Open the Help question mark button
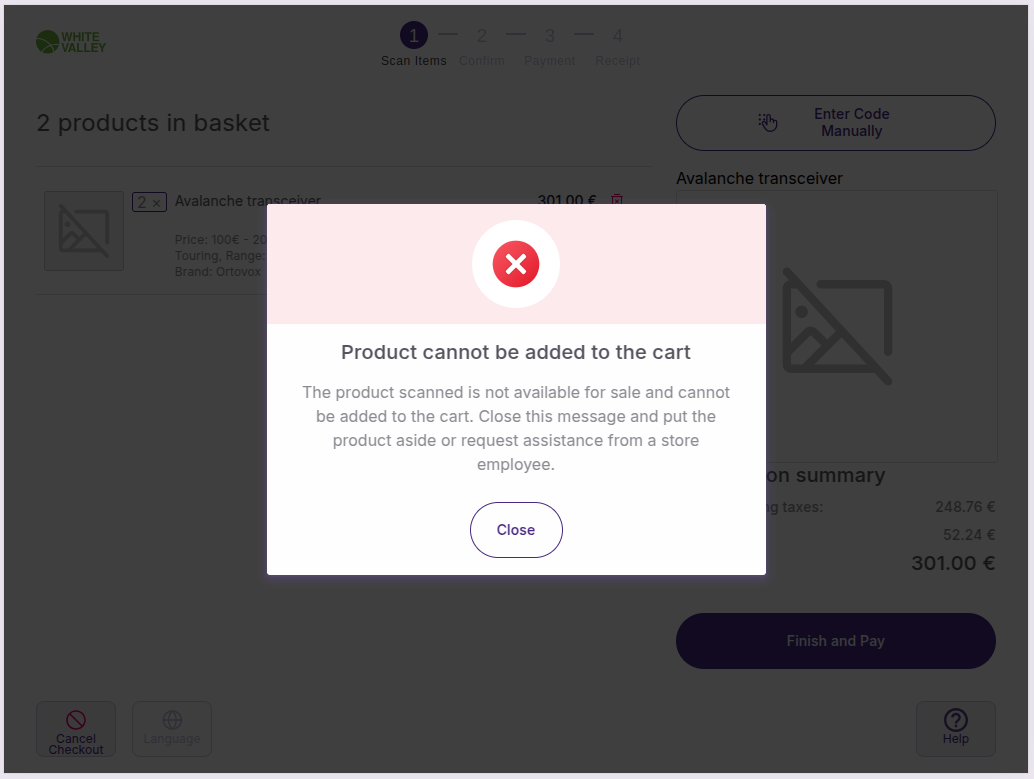 pos(955,728)
